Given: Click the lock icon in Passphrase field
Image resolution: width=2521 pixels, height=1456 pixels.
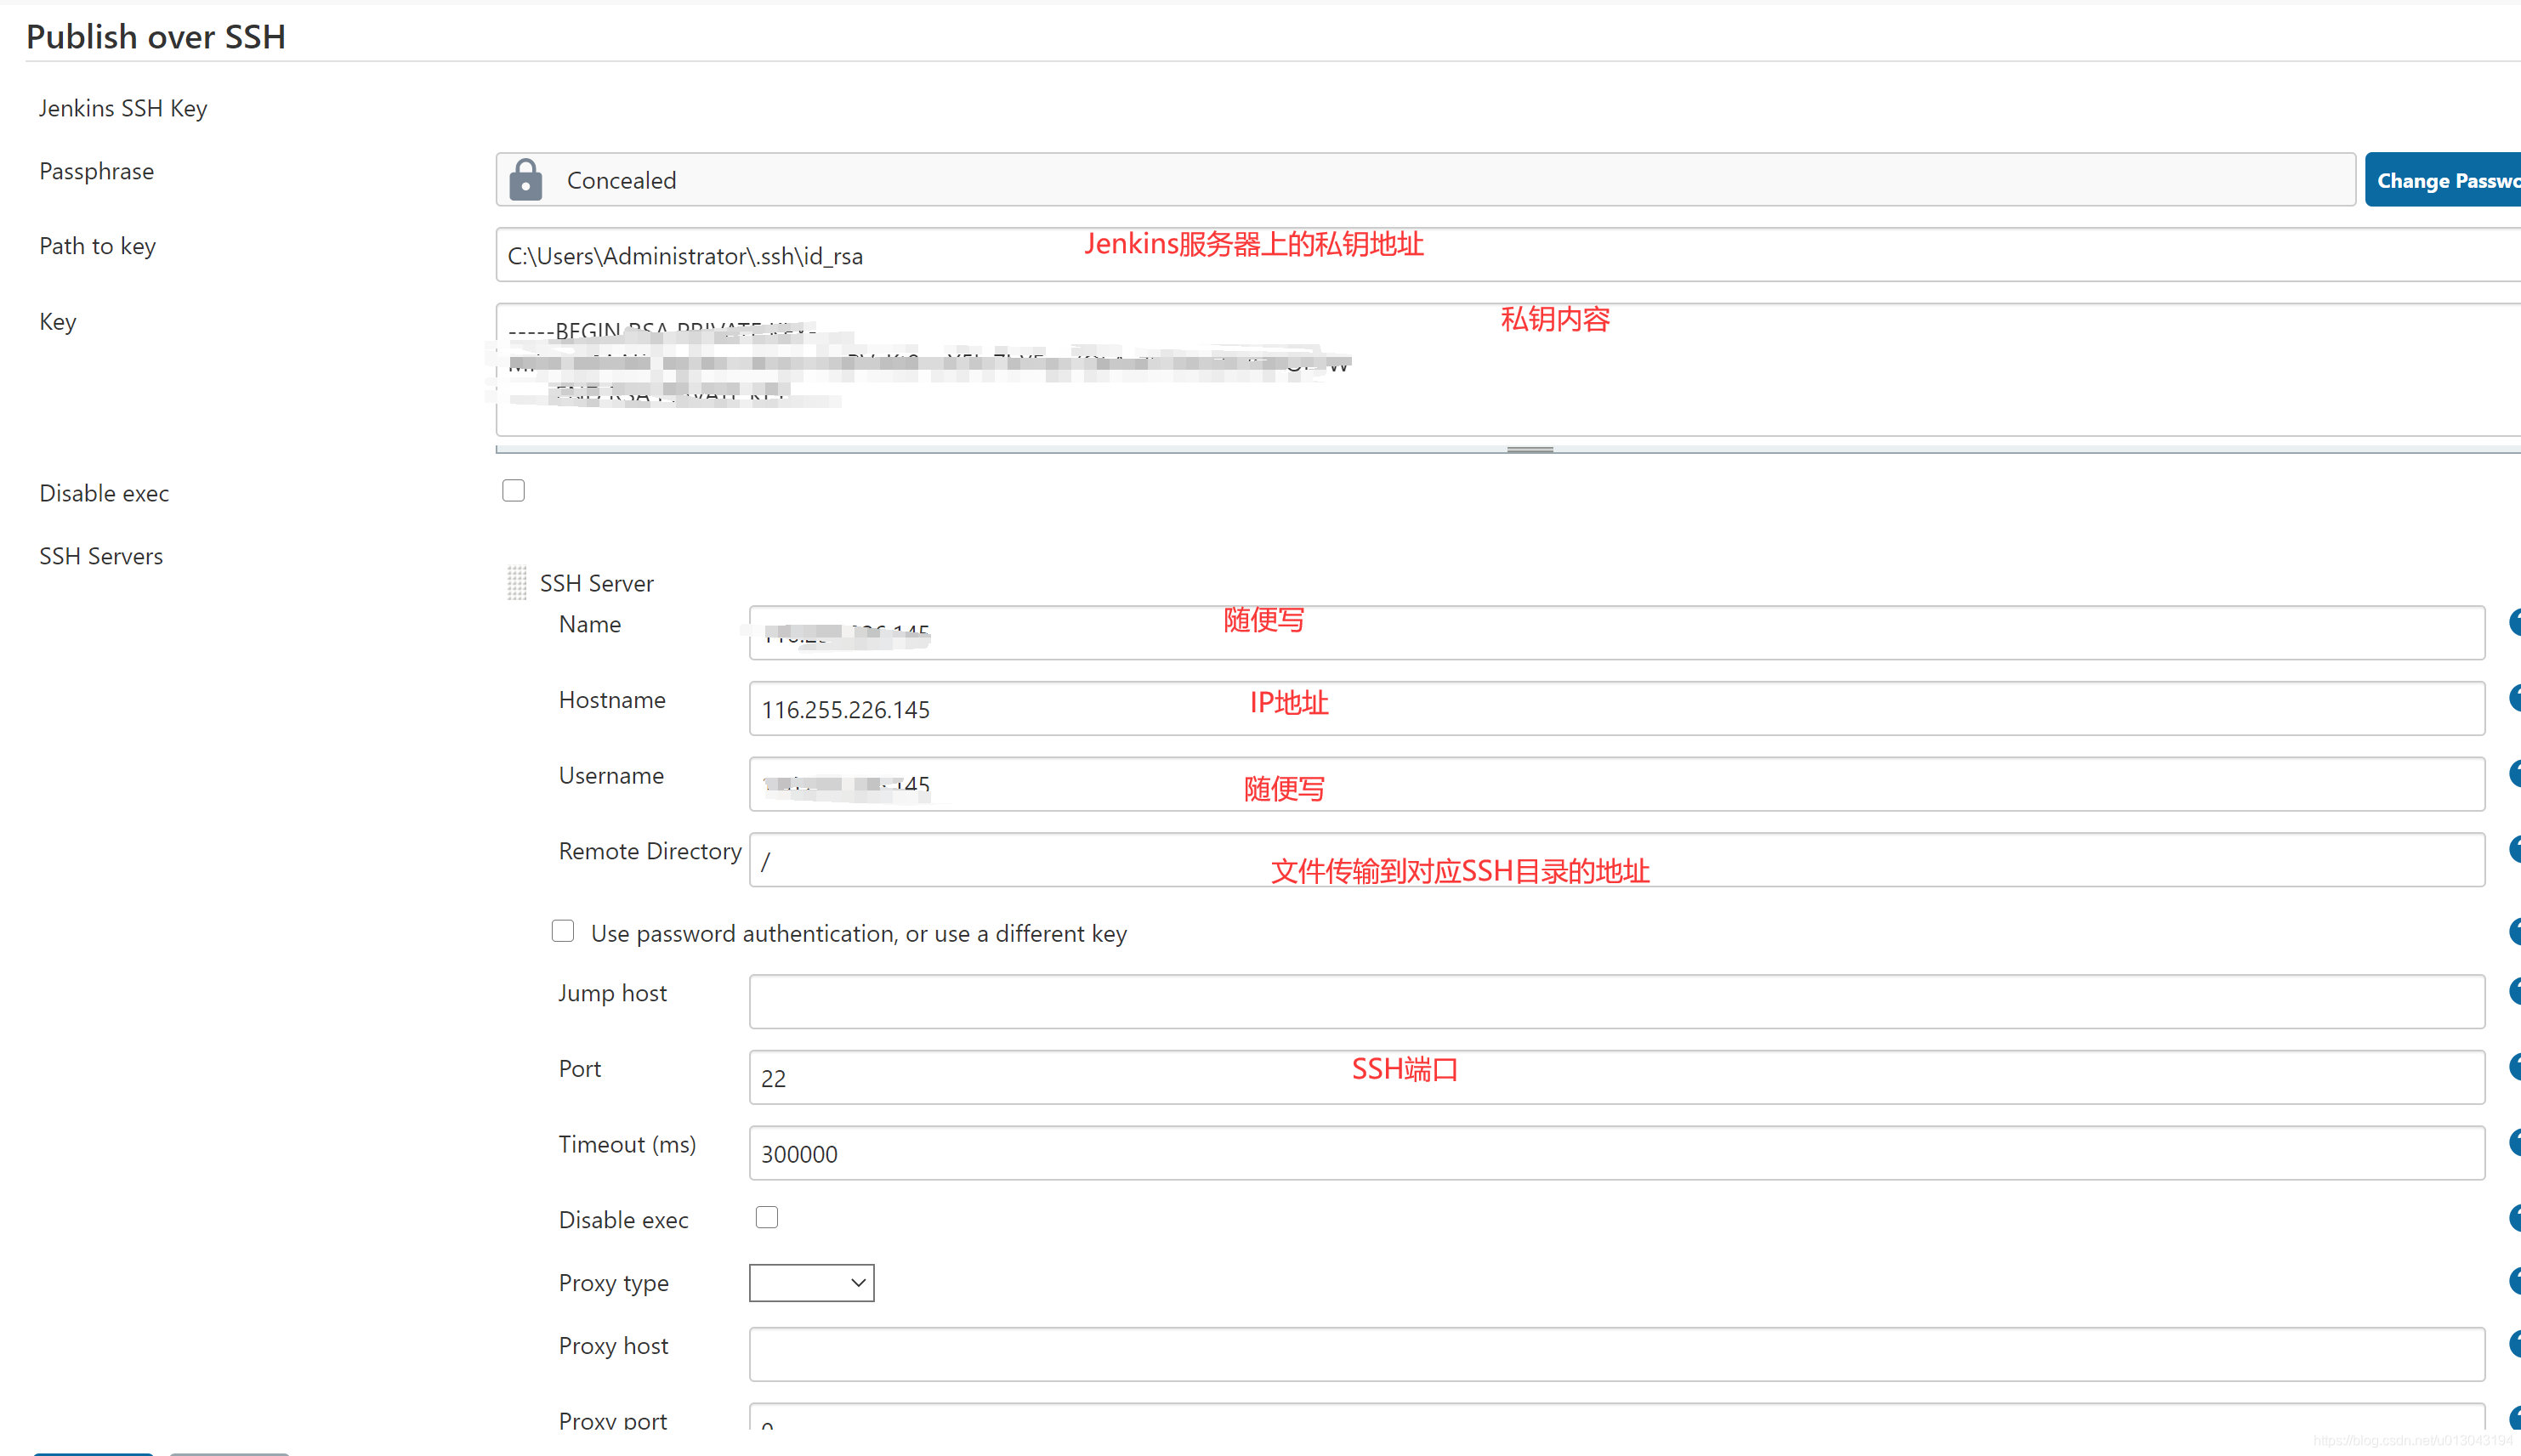Looking at the screenshot, I should 525,180.
